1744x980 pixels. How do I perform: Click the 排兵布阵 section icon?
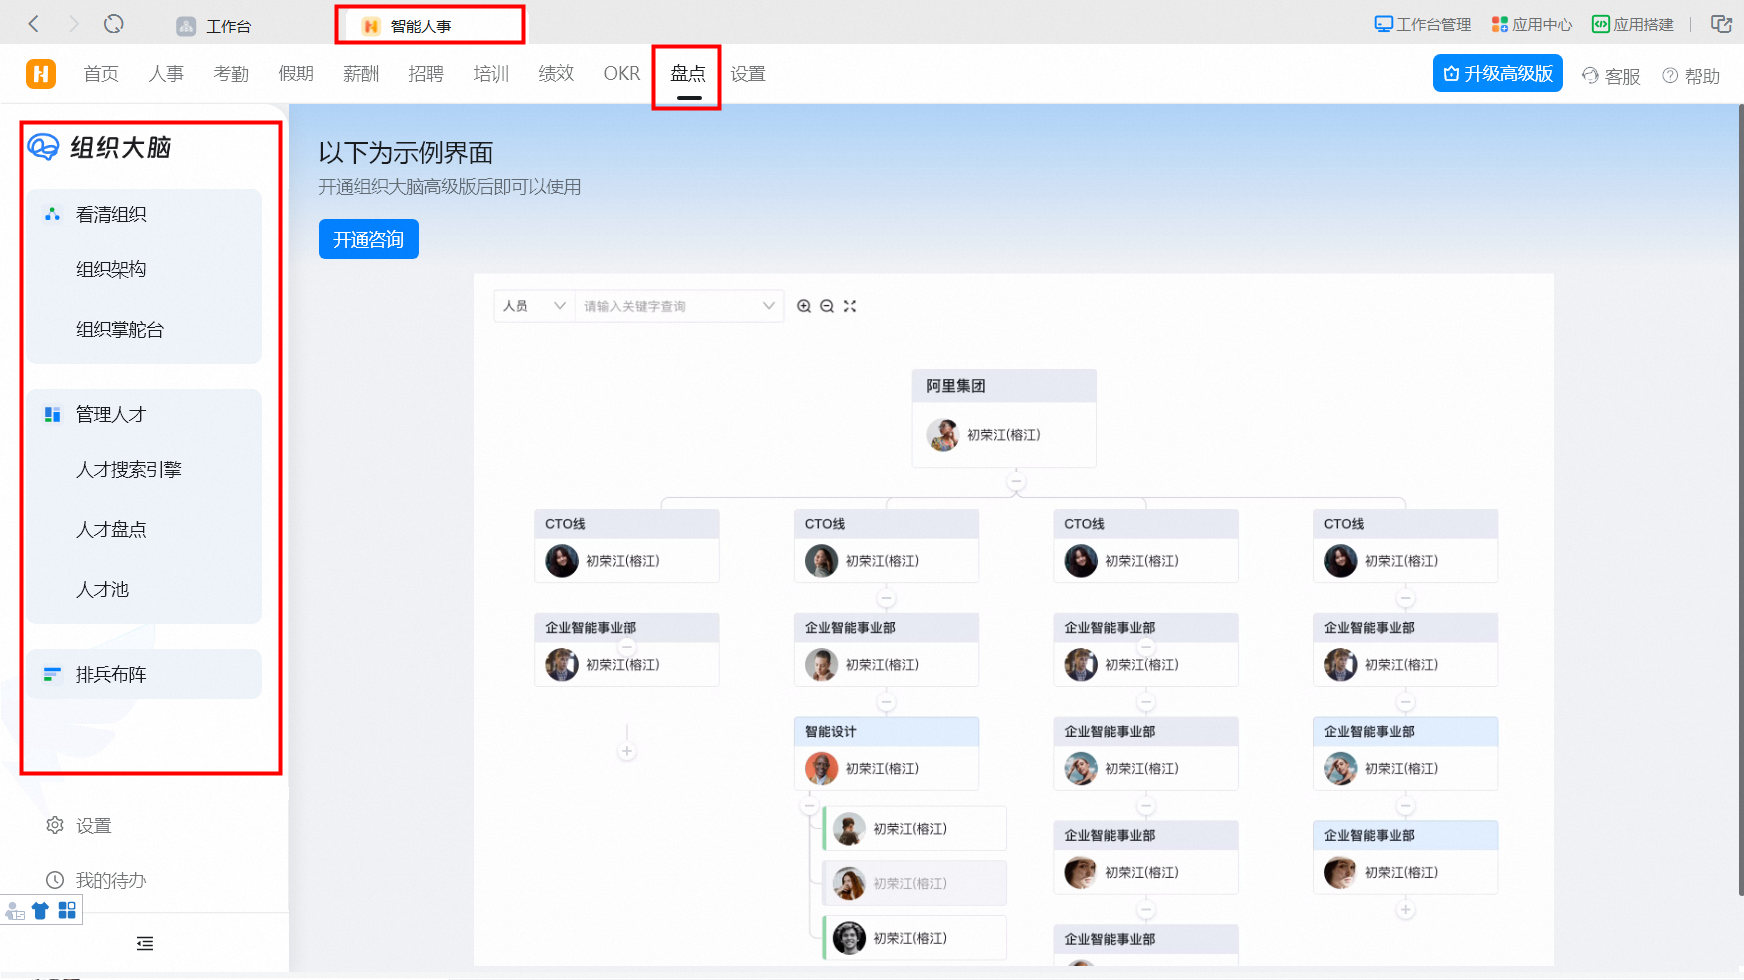coord(52,674)
